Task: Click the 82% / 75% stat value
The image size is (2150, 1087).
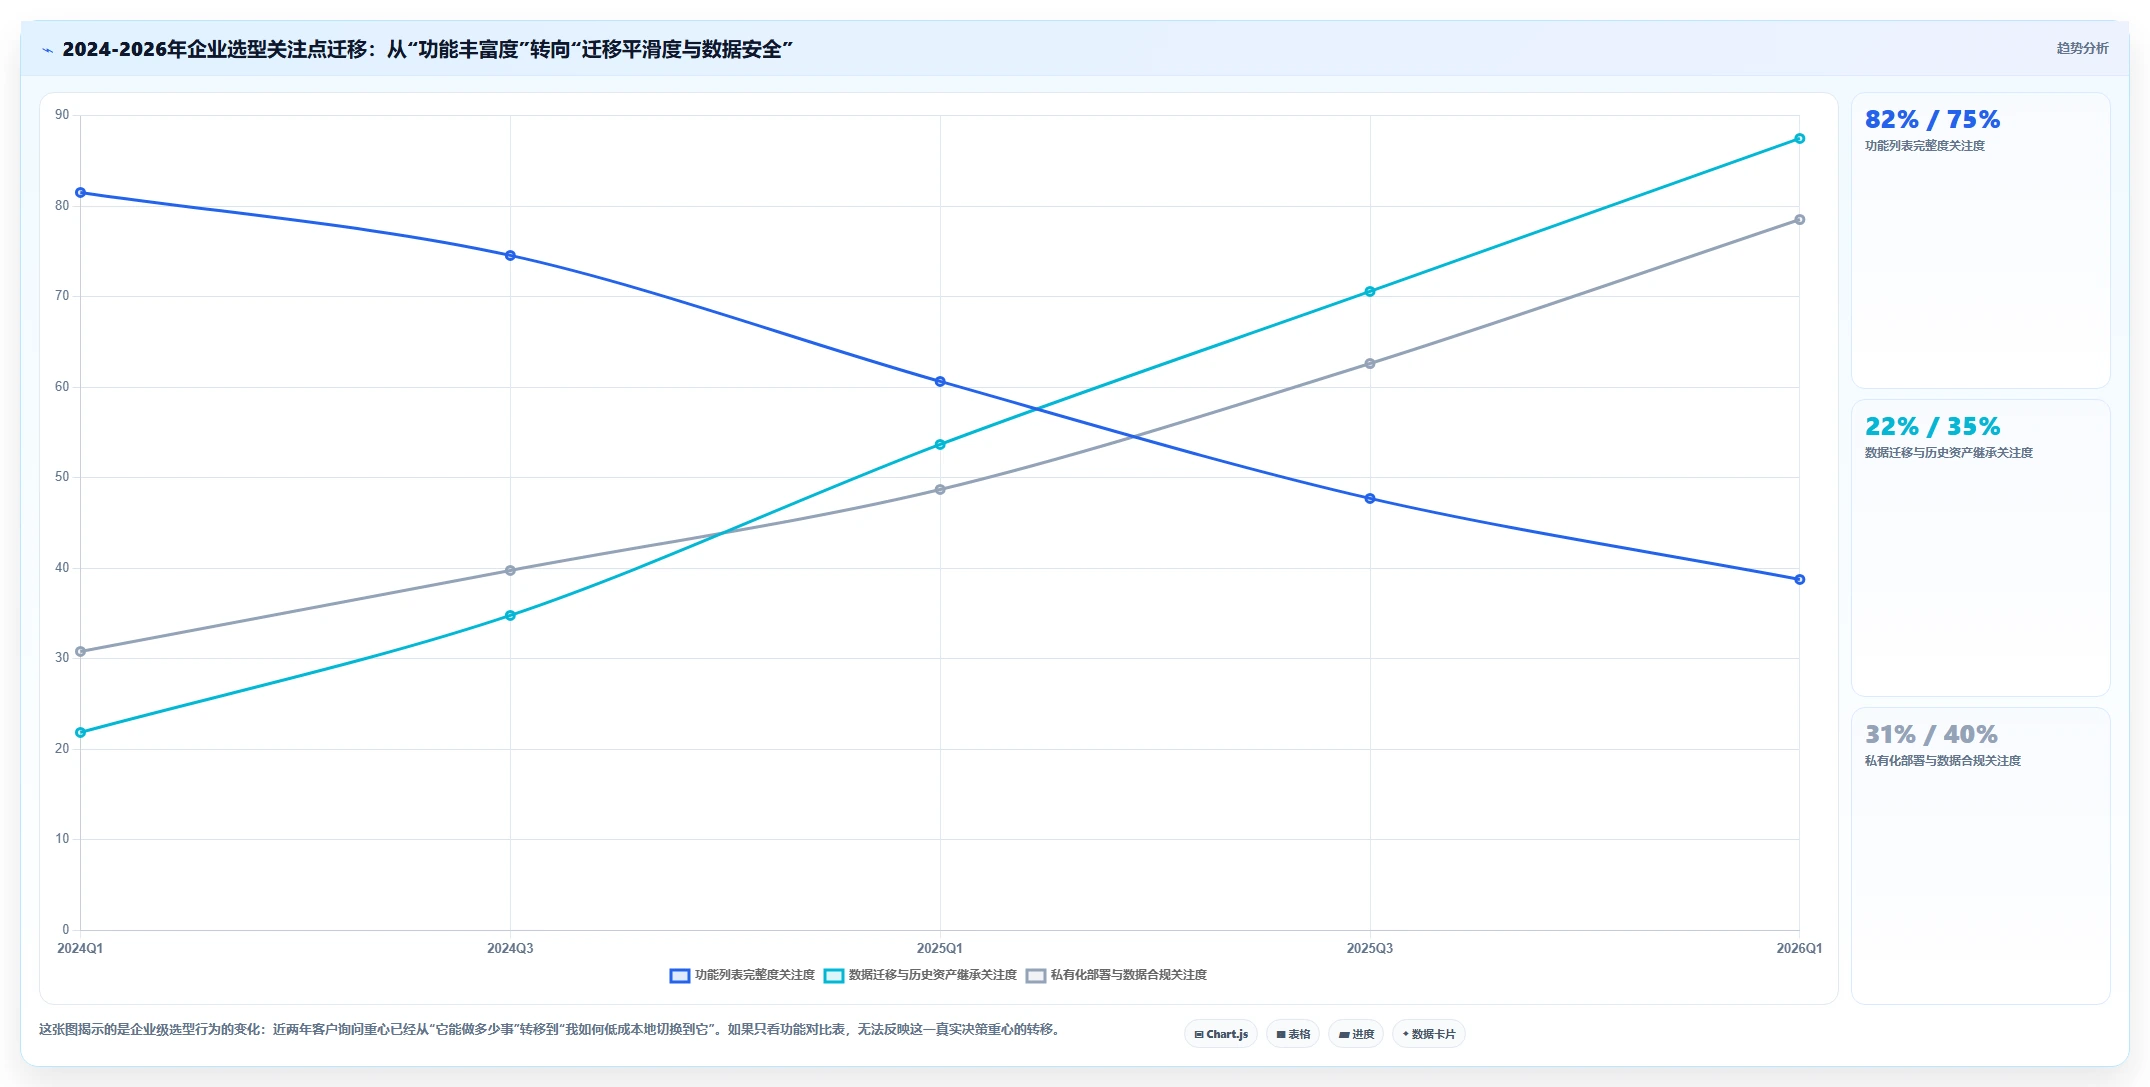Action: point(1932,120)
